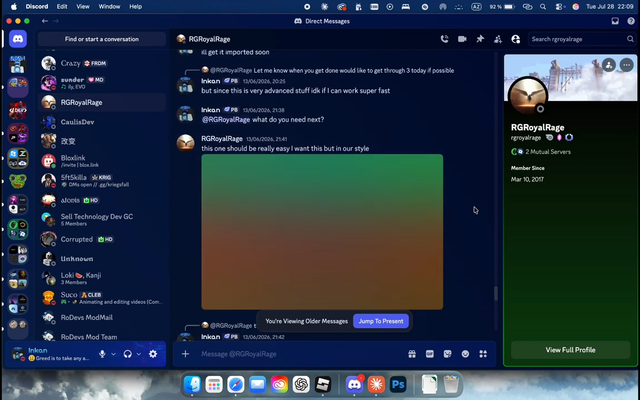Screen dimensions: 640x400
Task: Deafen audio with the headphones icon
Action: tap(128, 354)
